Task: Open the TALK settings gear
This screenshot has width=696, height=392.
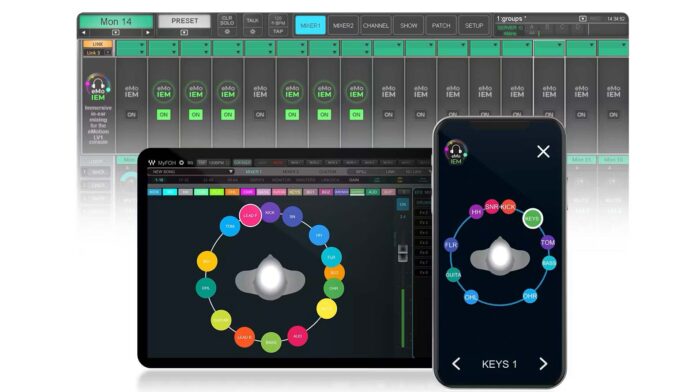Action: (x=252, y=32)
